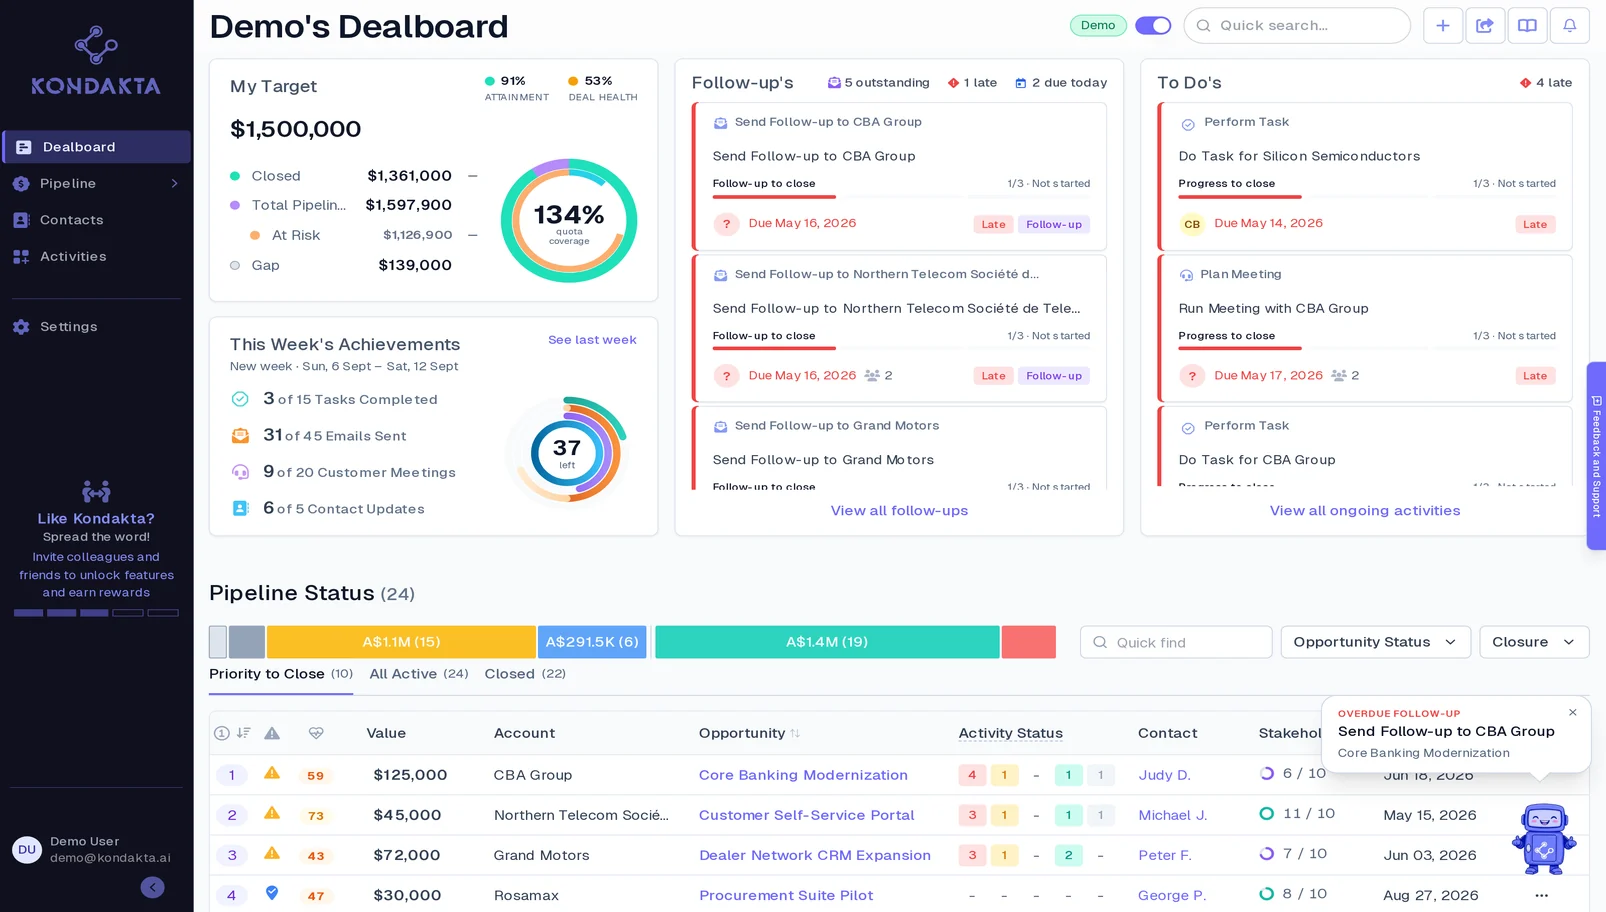The height and width of the screenshot is (912, 1606).
Task: Click warning icon on CBA Group row
Action: pyautogui.click(x=272, y=773)
